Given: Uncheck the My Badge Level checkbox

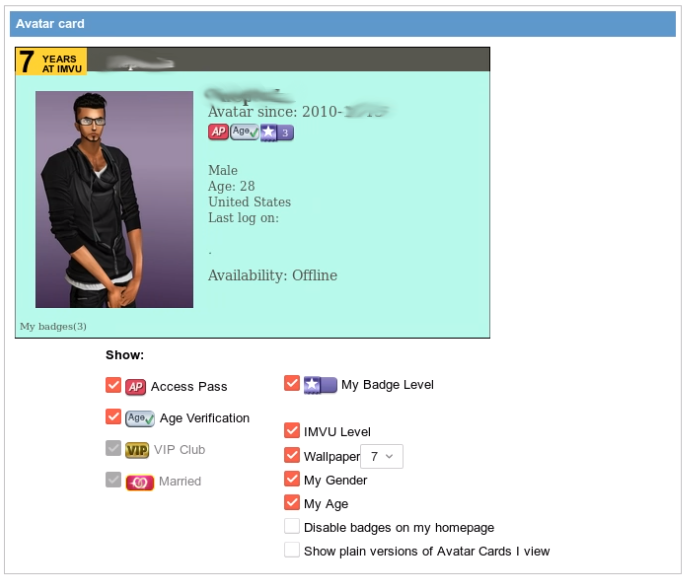Looking at the screenshot, I should [292, 383].
